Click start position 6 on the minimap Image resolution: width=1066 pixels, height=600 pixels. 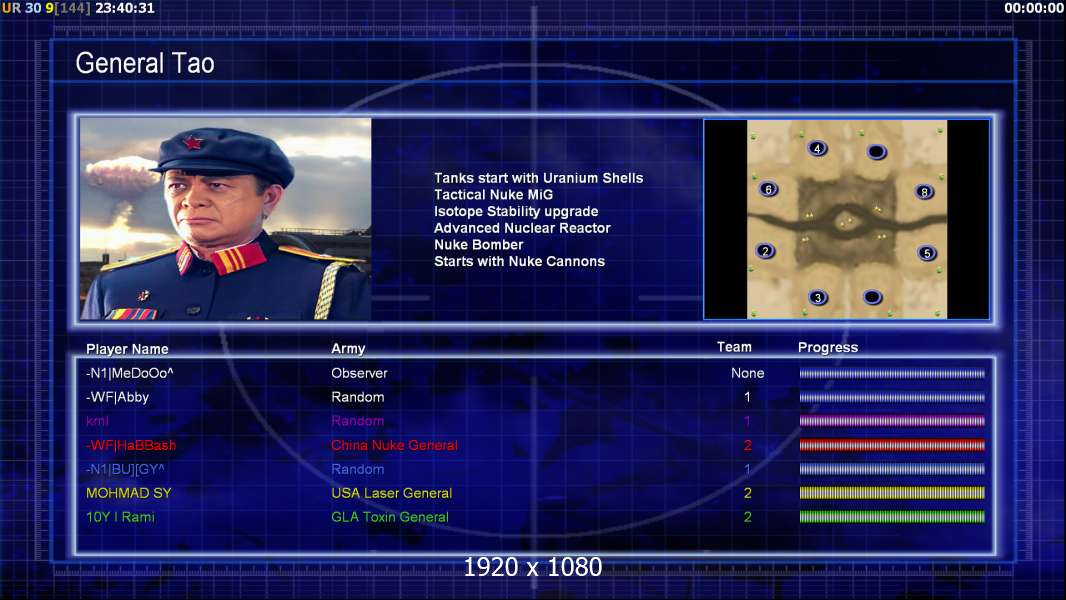point(768,190)
